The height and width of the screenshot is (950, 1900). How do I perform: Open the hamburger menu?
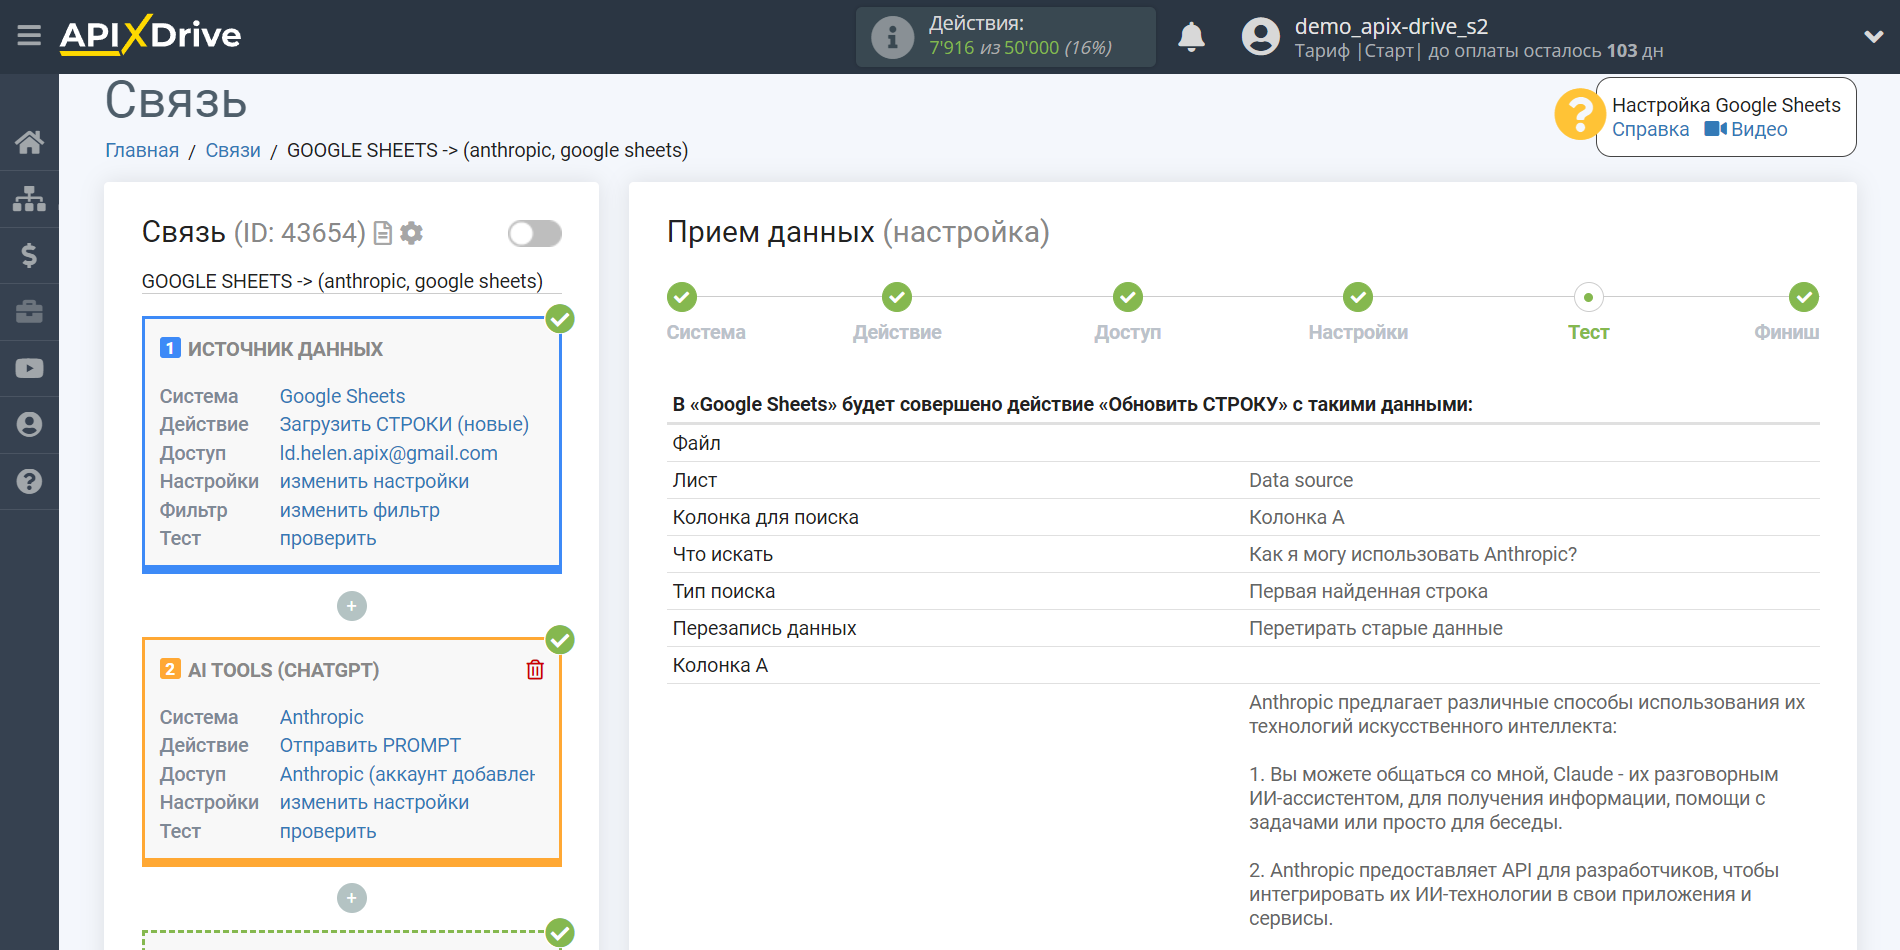(29, 36)
